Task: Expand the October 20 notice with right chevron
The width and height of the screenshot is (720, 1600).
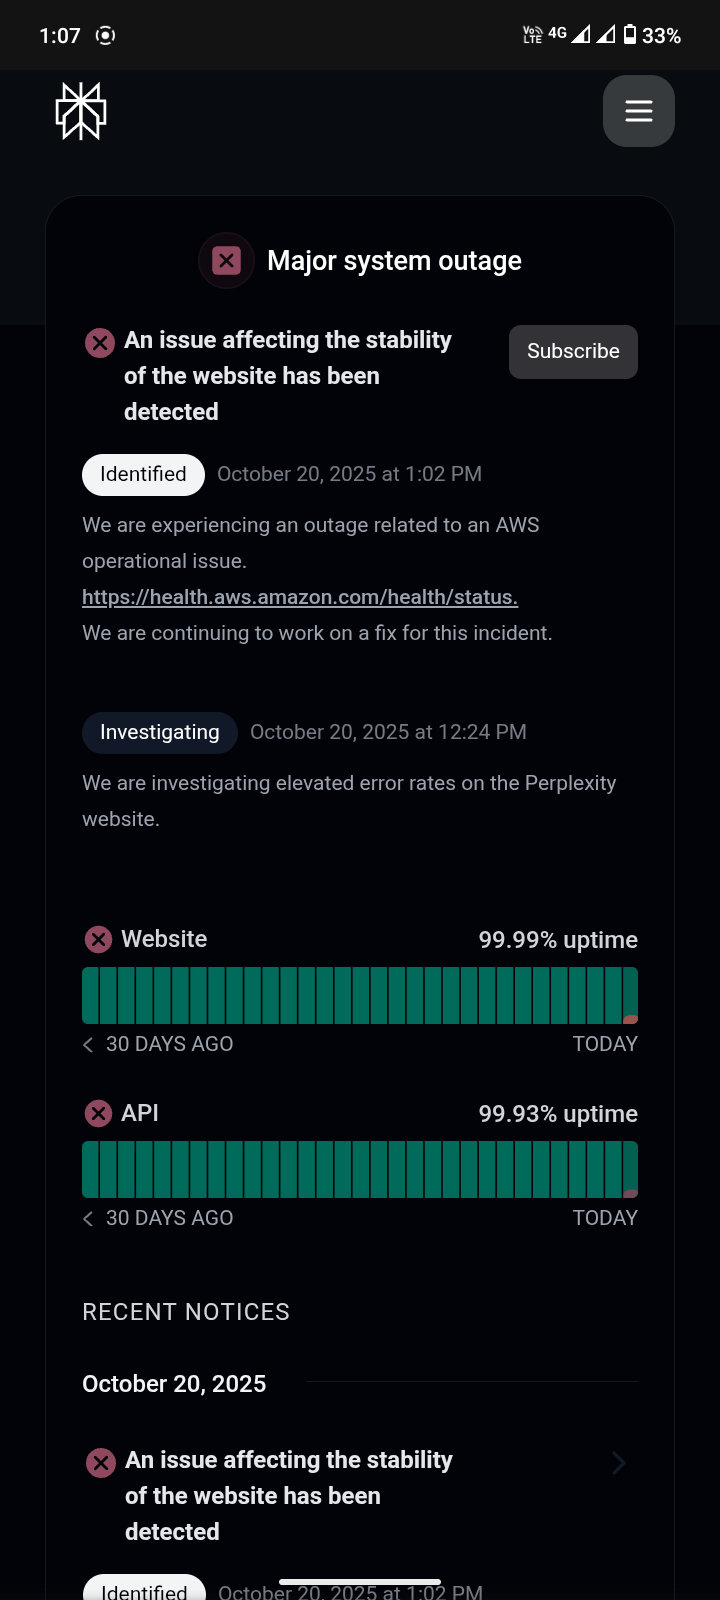Action: 619,1463
